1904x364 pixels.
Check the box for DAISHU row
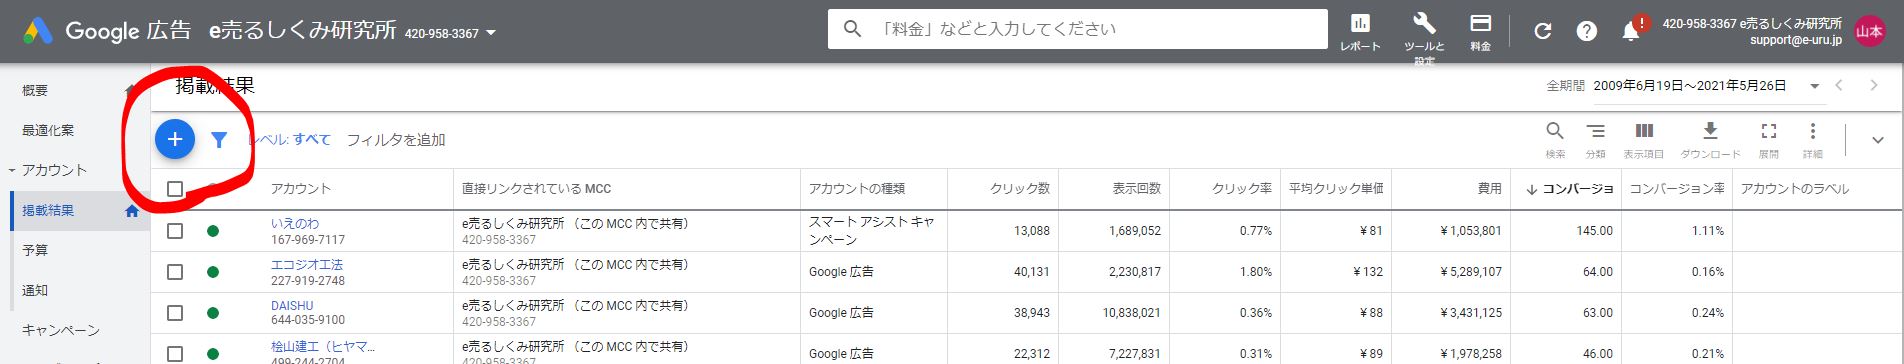(x=175, y=313)
